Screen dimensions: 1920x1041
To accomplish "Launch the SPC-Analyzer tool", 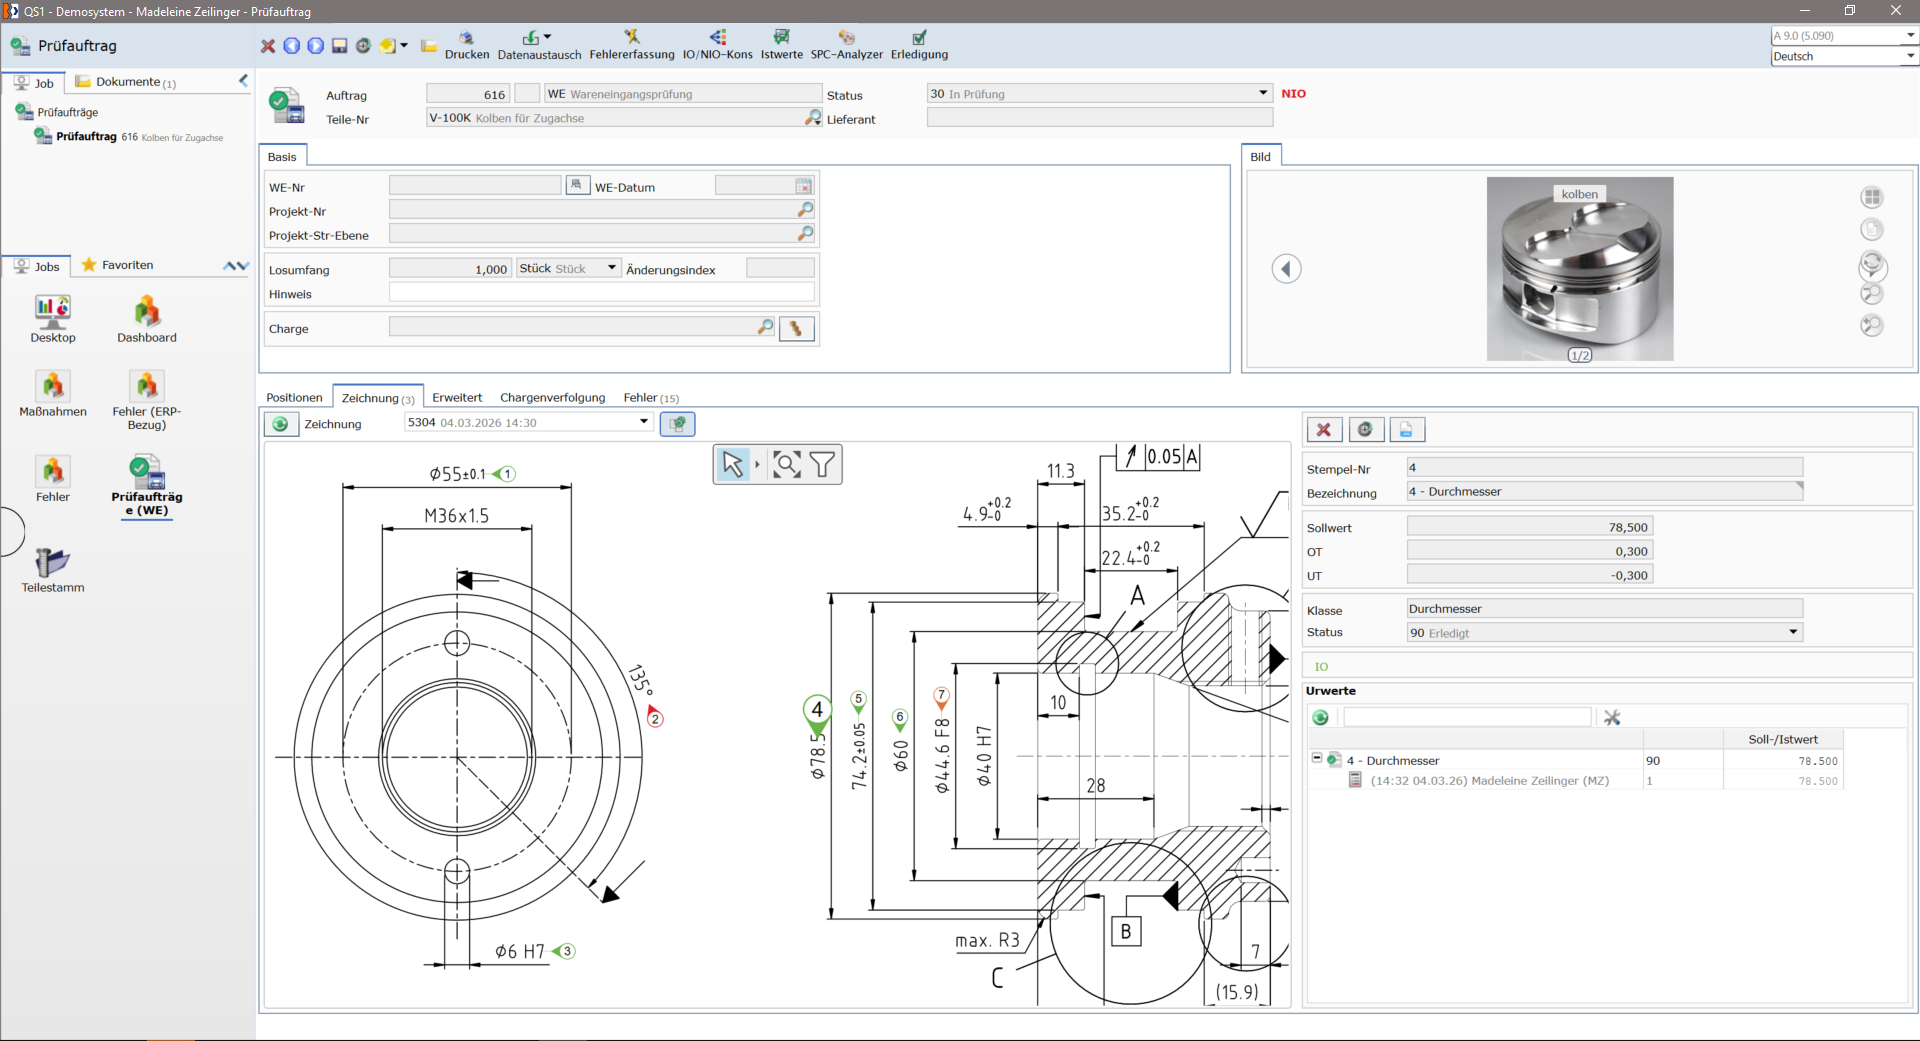I will tap(847, 46).
